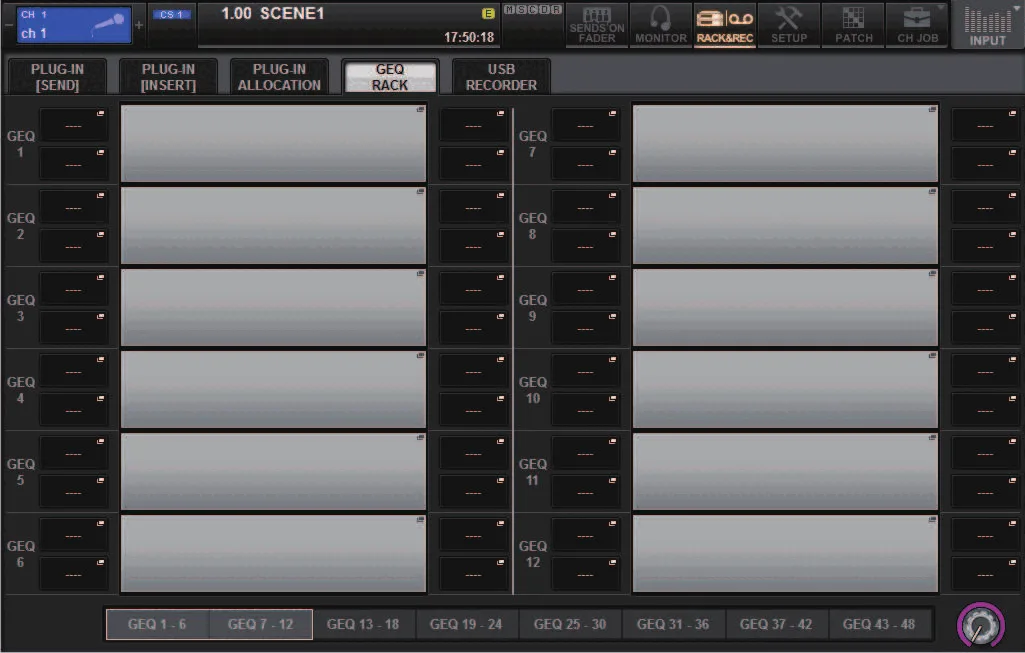Open GEQ 4 upper output patch selector
Image resolution: width=1025 pixels, height=653 pixels.
click(x=473, y=371)
